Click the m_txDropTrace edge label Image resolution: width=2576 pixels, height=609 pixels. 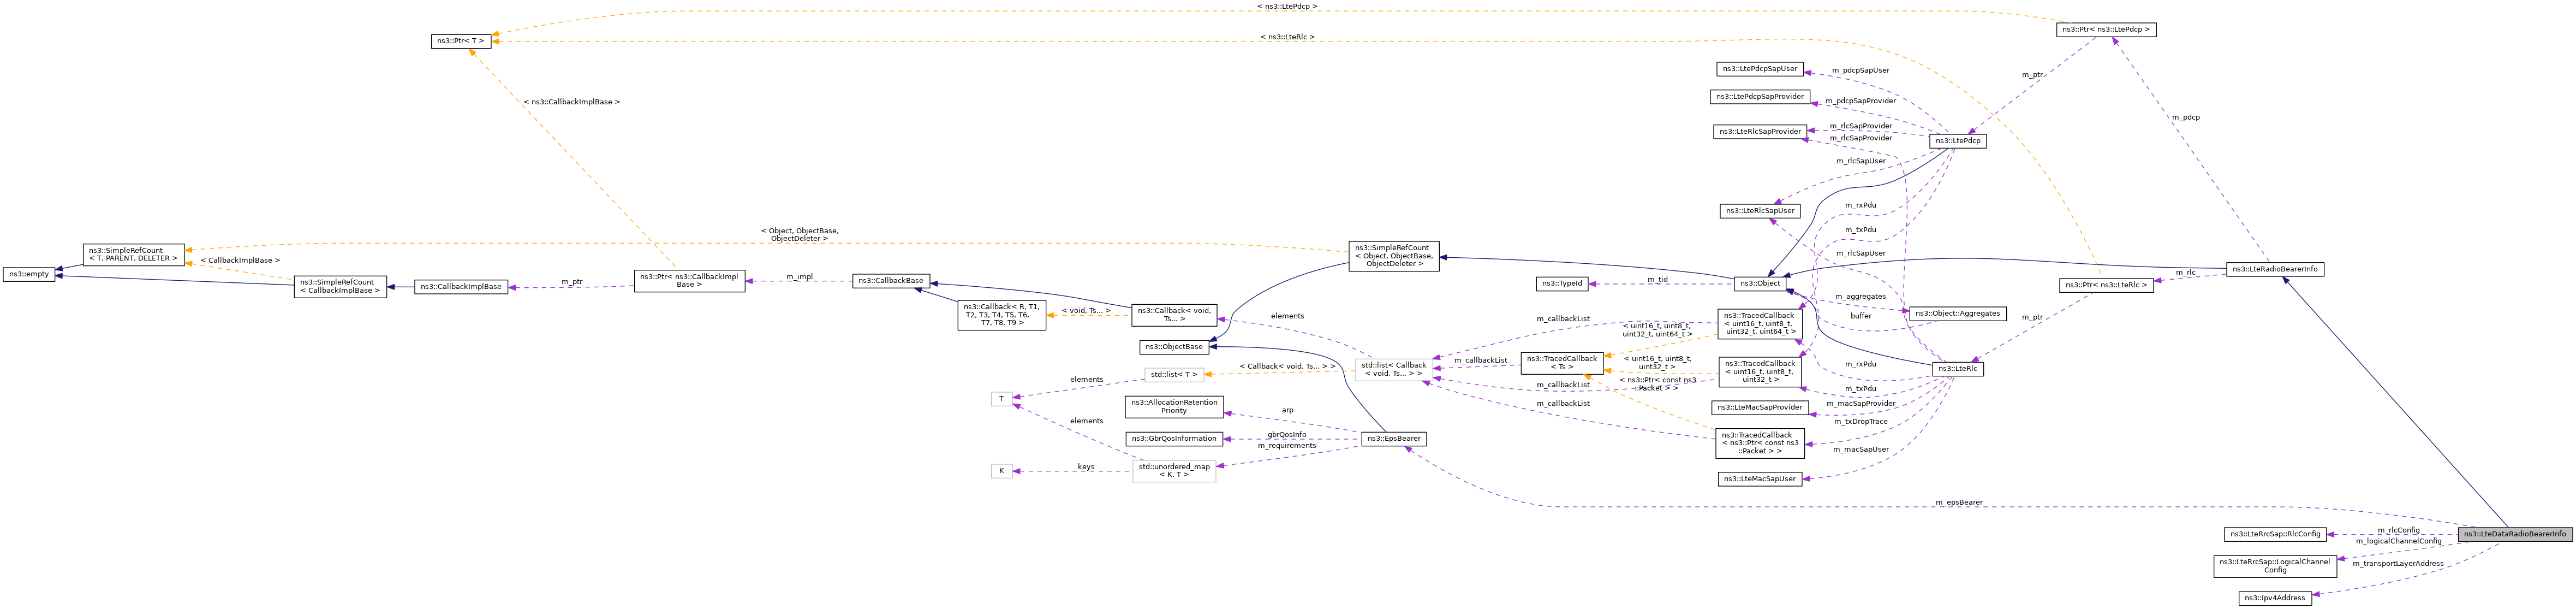(1860, 422)
